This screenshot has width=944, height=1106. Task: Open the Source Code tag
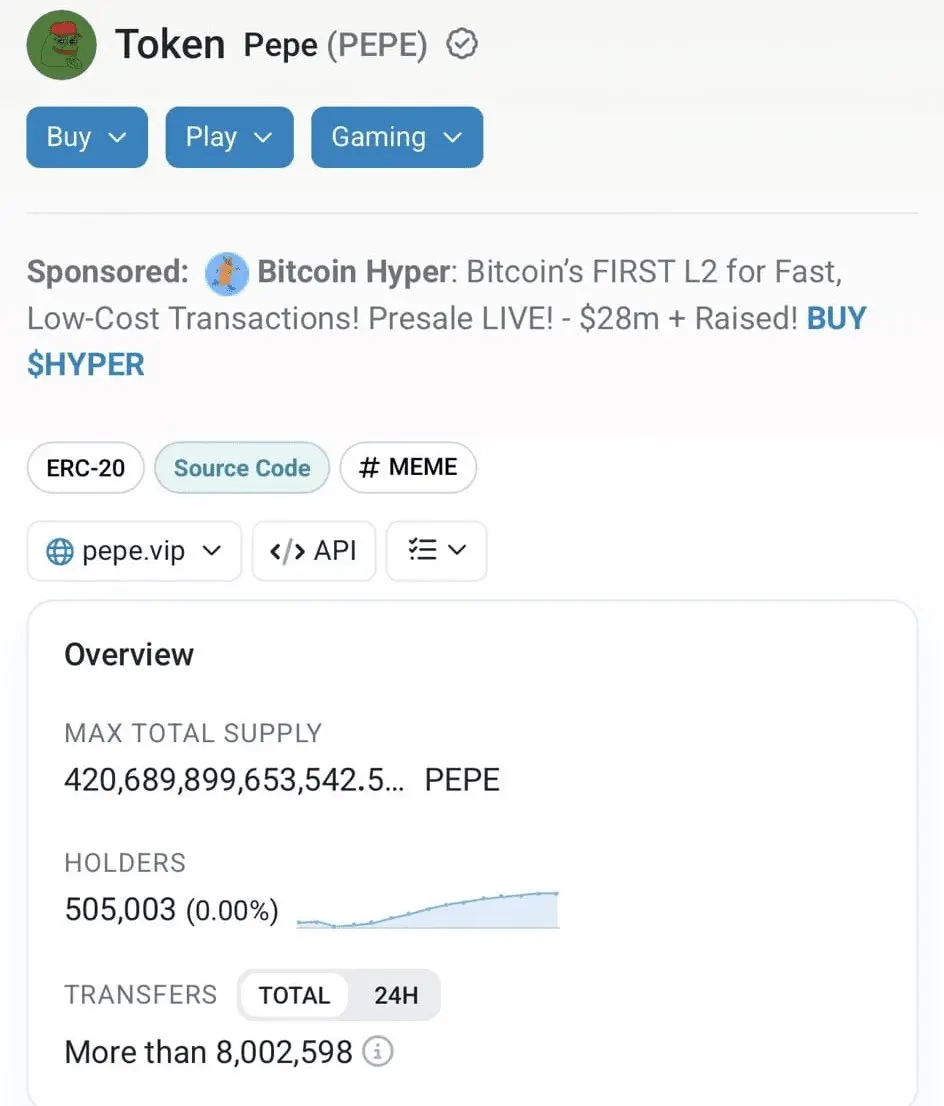click(242, 468)
